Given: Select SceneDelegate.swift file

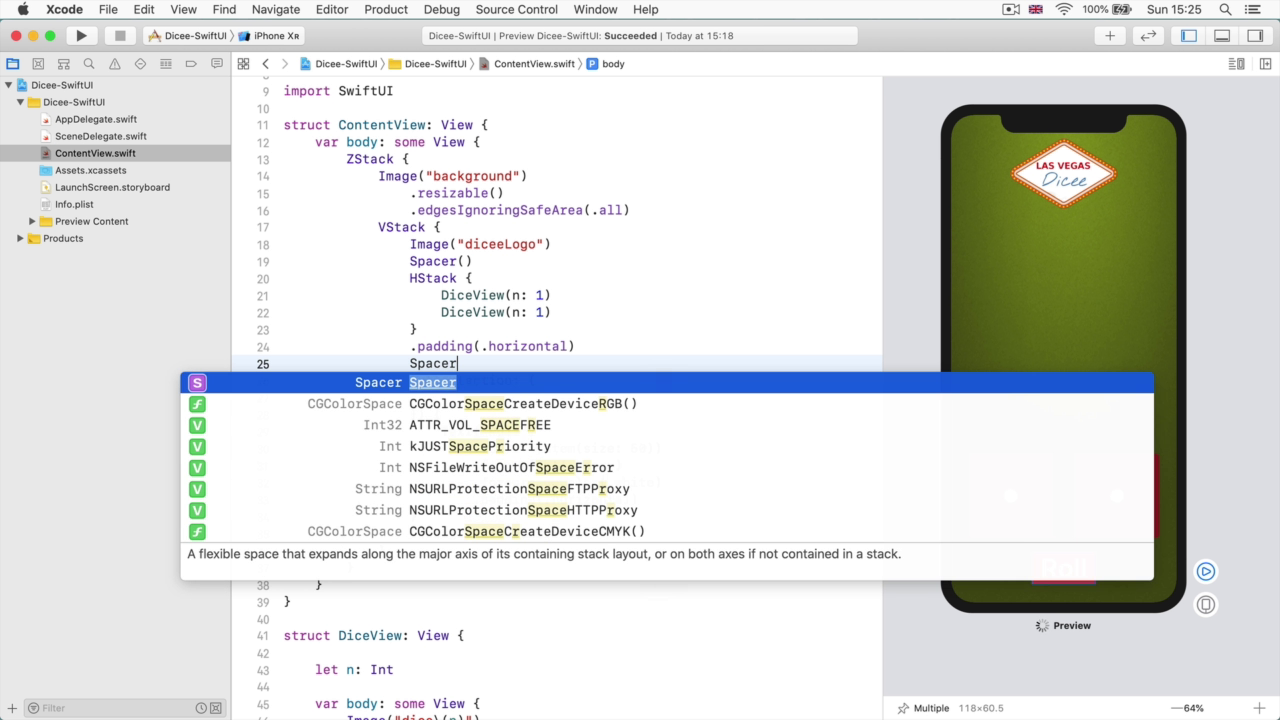Looking at the screenshot, I should [x=101, y=136].
